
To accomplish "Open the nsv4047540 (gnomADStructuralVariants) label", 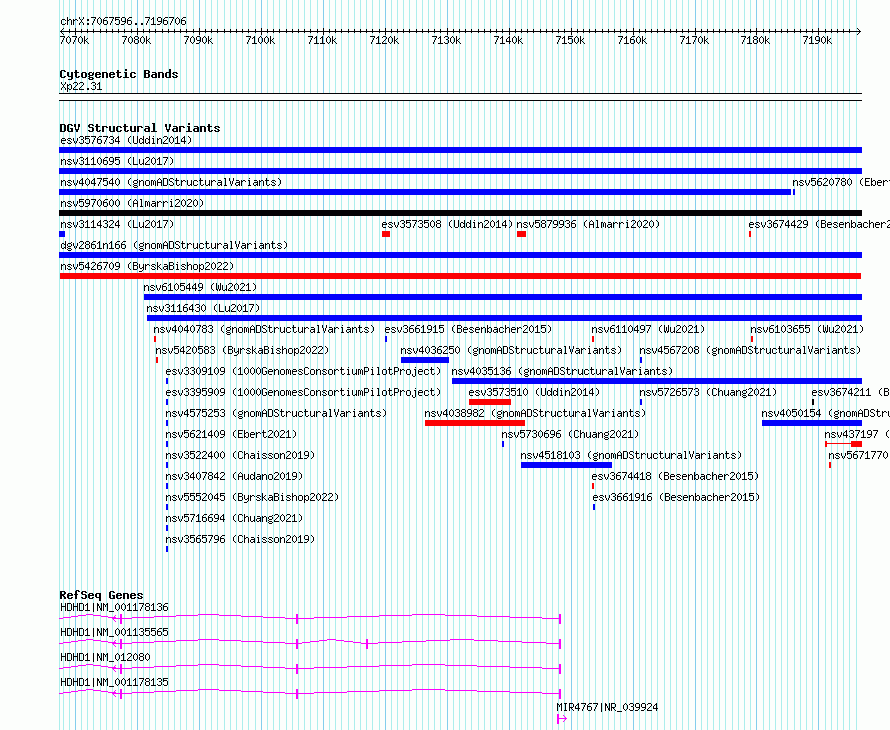I will click(171, 182).
